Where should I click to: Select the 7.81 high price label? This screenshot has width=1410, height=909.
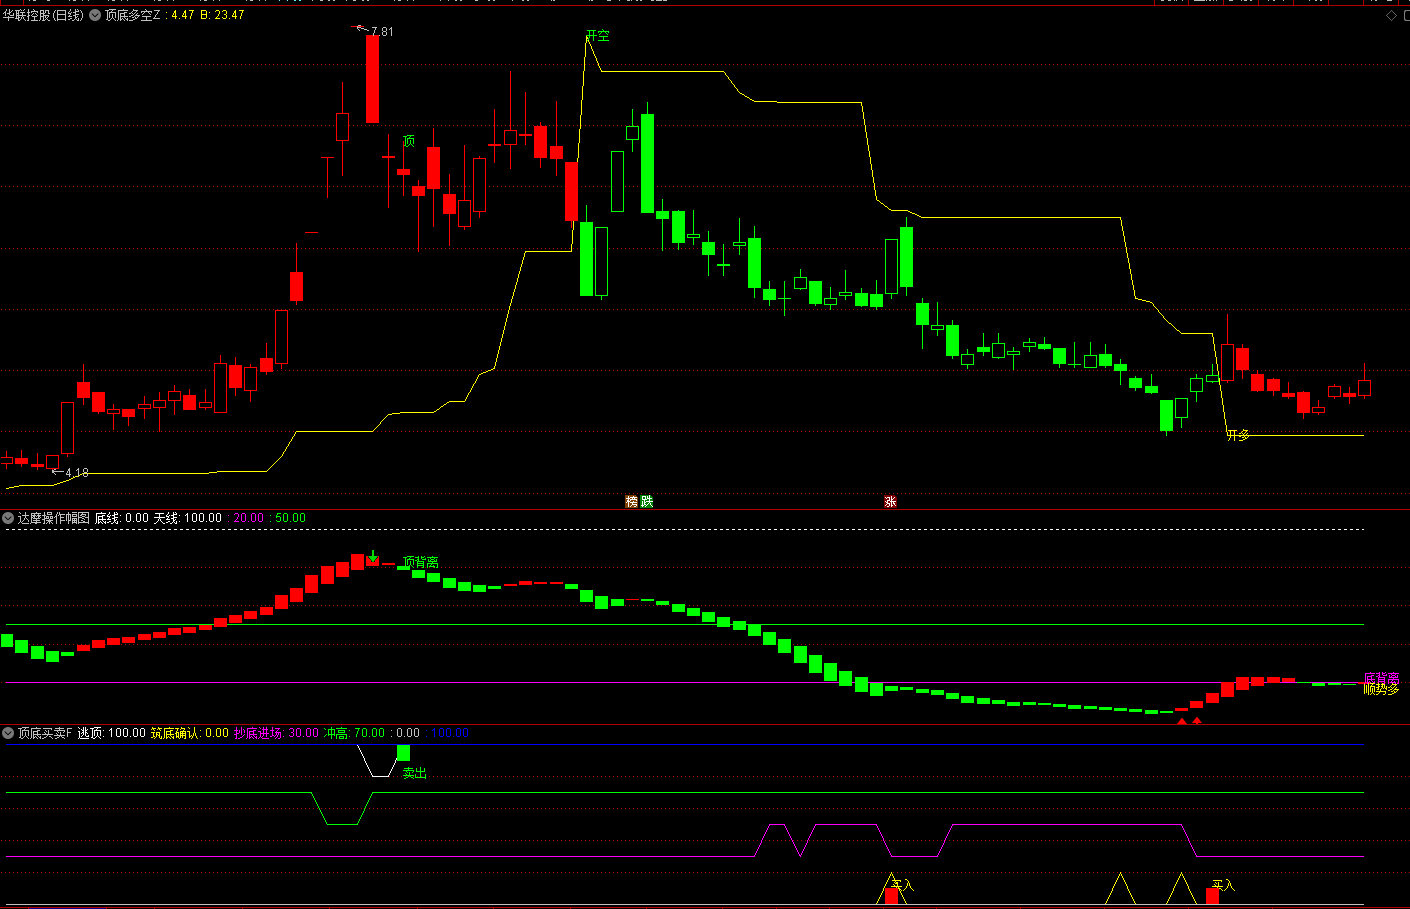click(x=382, y=32)
